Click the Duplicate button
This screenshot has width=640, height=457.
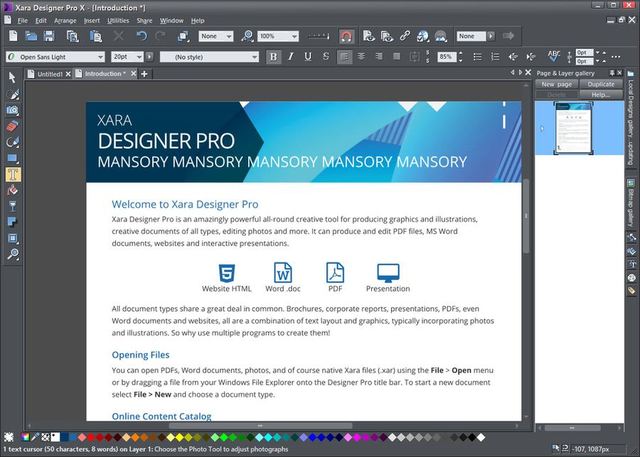click(x=601, y=84)
